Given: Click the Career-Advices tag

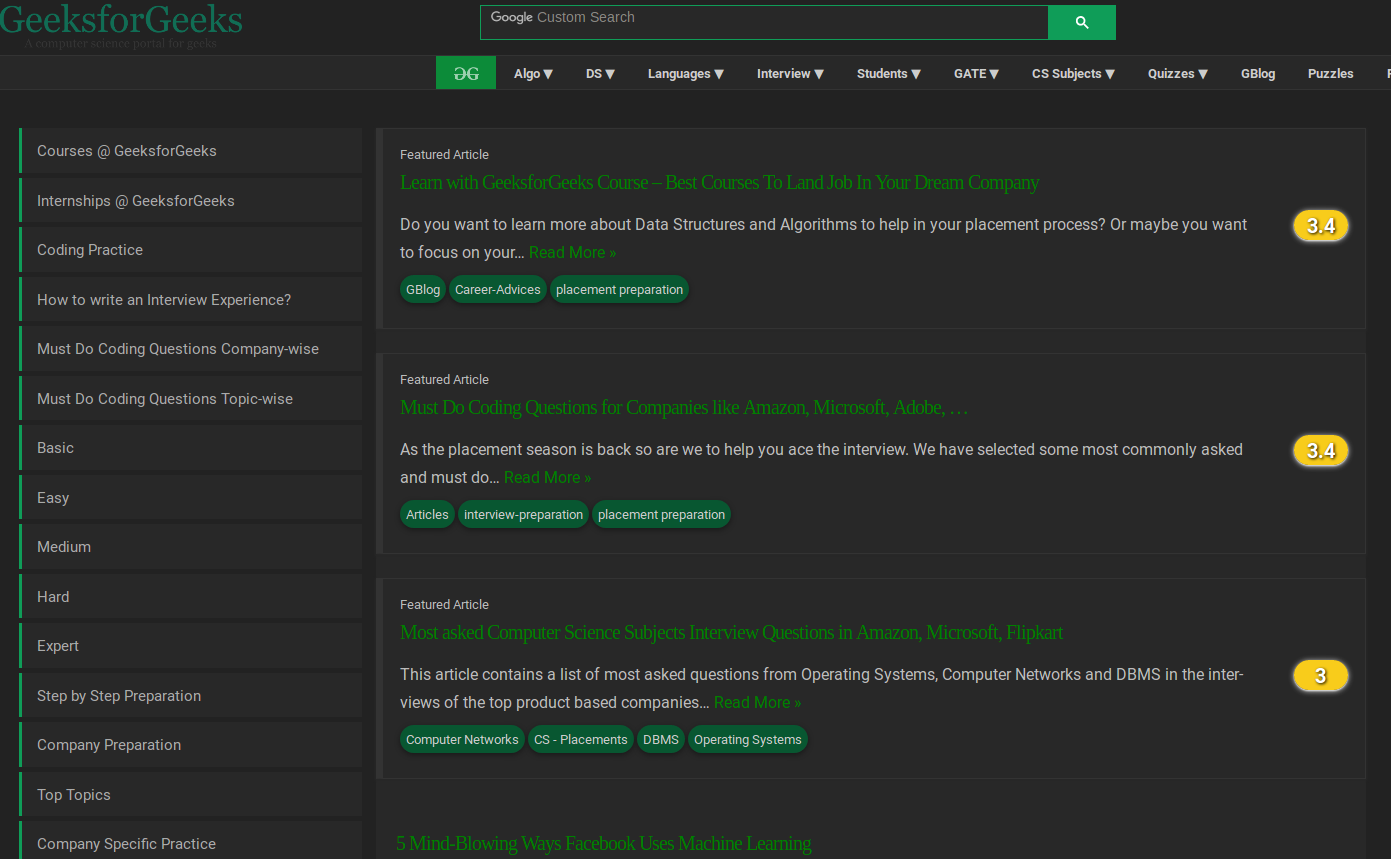Looking at the screenshot, I should 497,290.
